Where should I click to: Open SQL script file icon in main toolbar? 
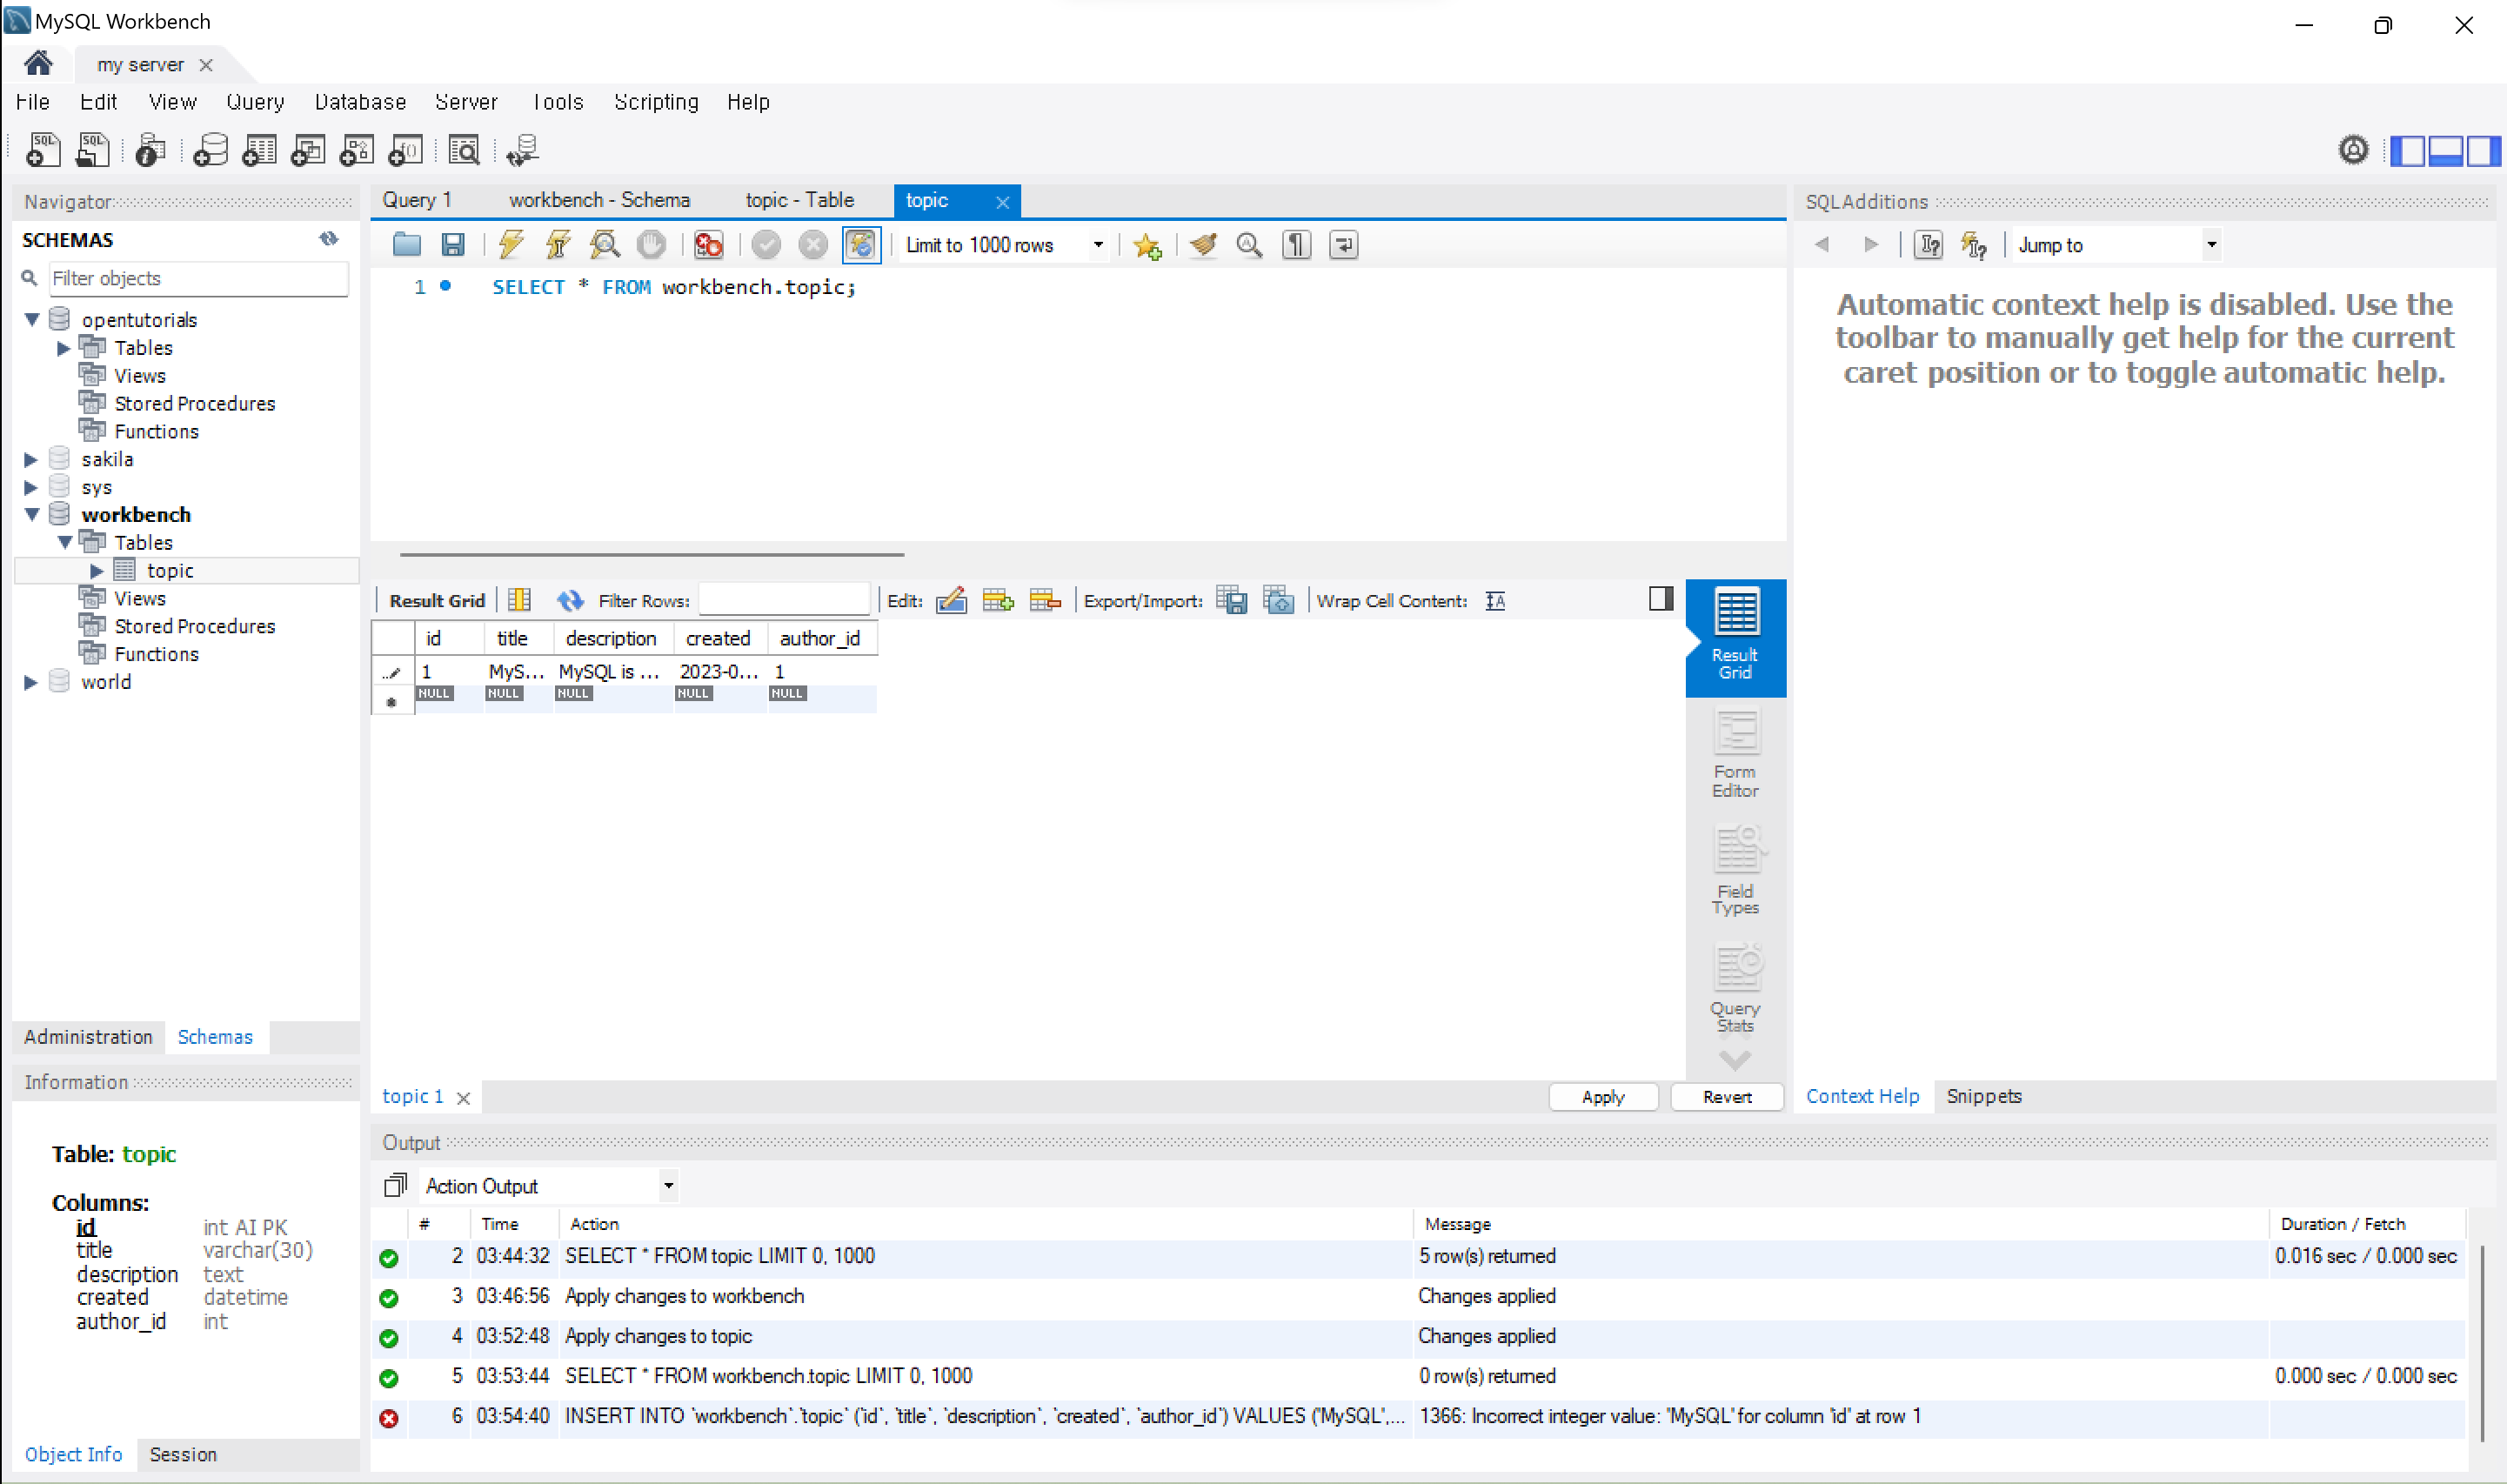(92, 150)
